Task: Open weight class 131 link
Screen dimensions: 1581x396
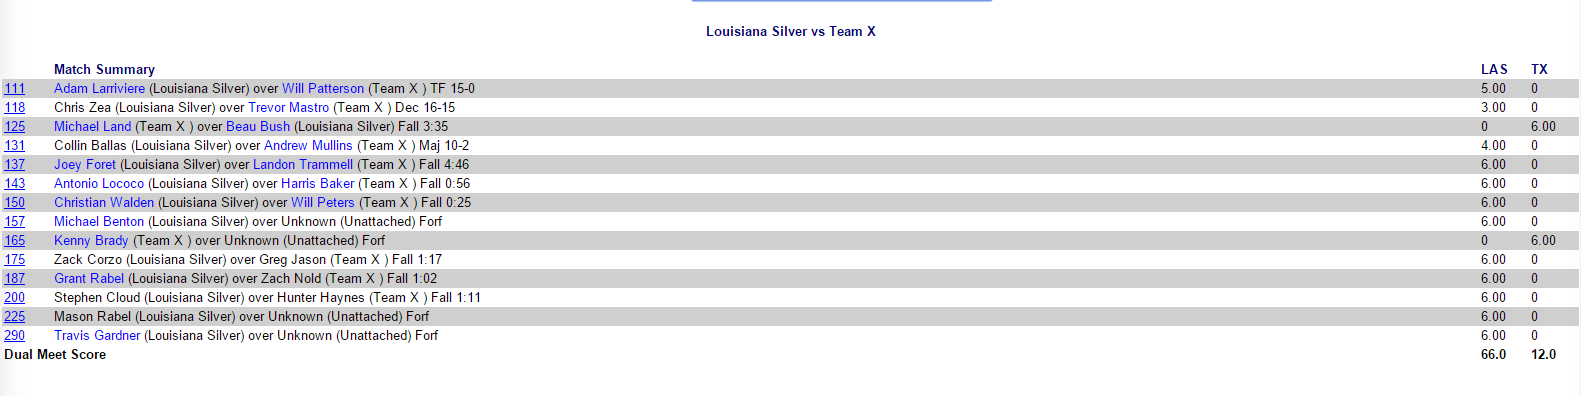Action: [14, 146]
